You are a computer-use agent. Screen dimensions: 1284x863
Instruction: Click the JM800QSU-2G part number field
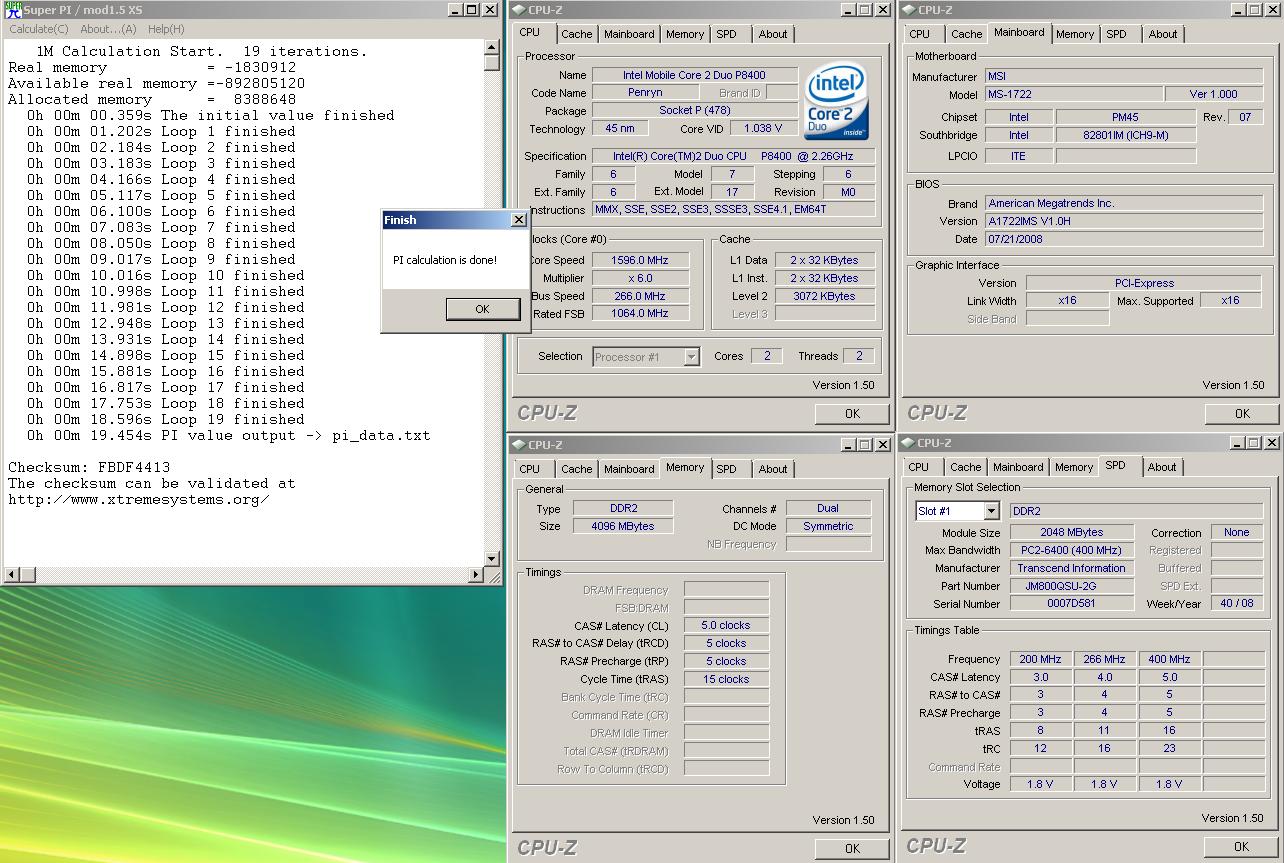click(1071, 586)
